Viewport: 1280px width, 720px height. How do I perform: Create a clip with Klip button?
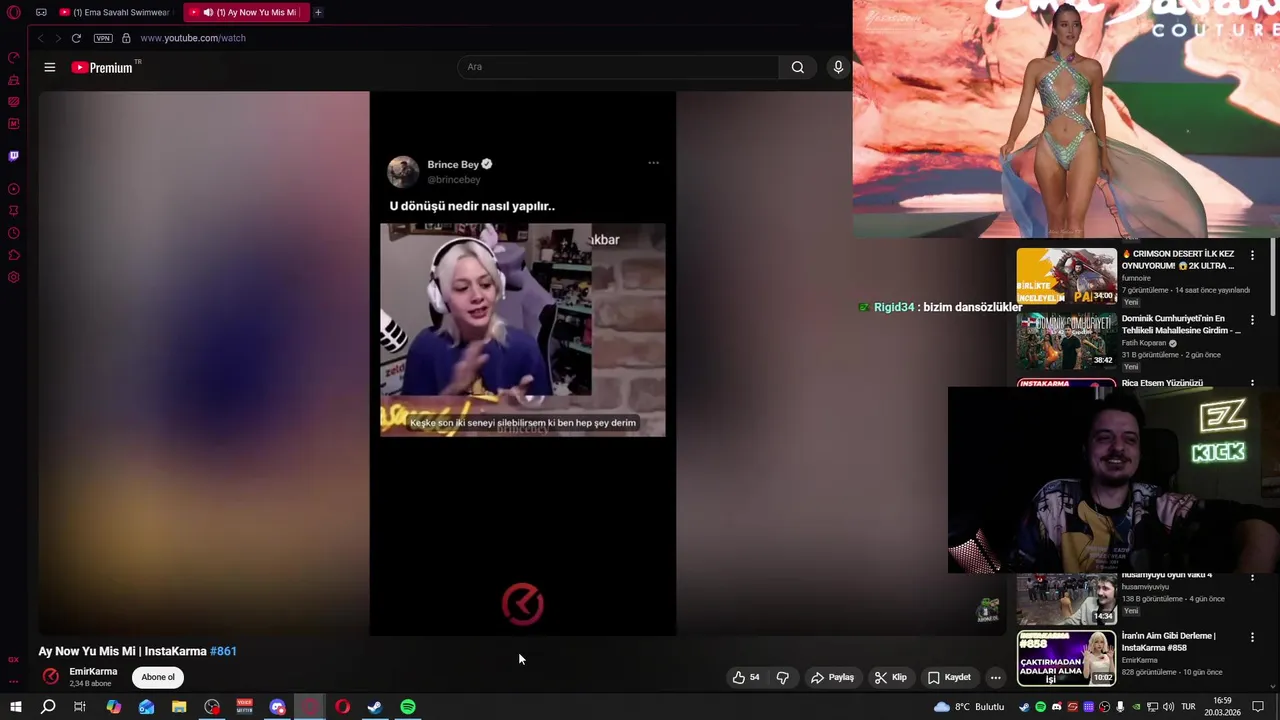(890, 677)
